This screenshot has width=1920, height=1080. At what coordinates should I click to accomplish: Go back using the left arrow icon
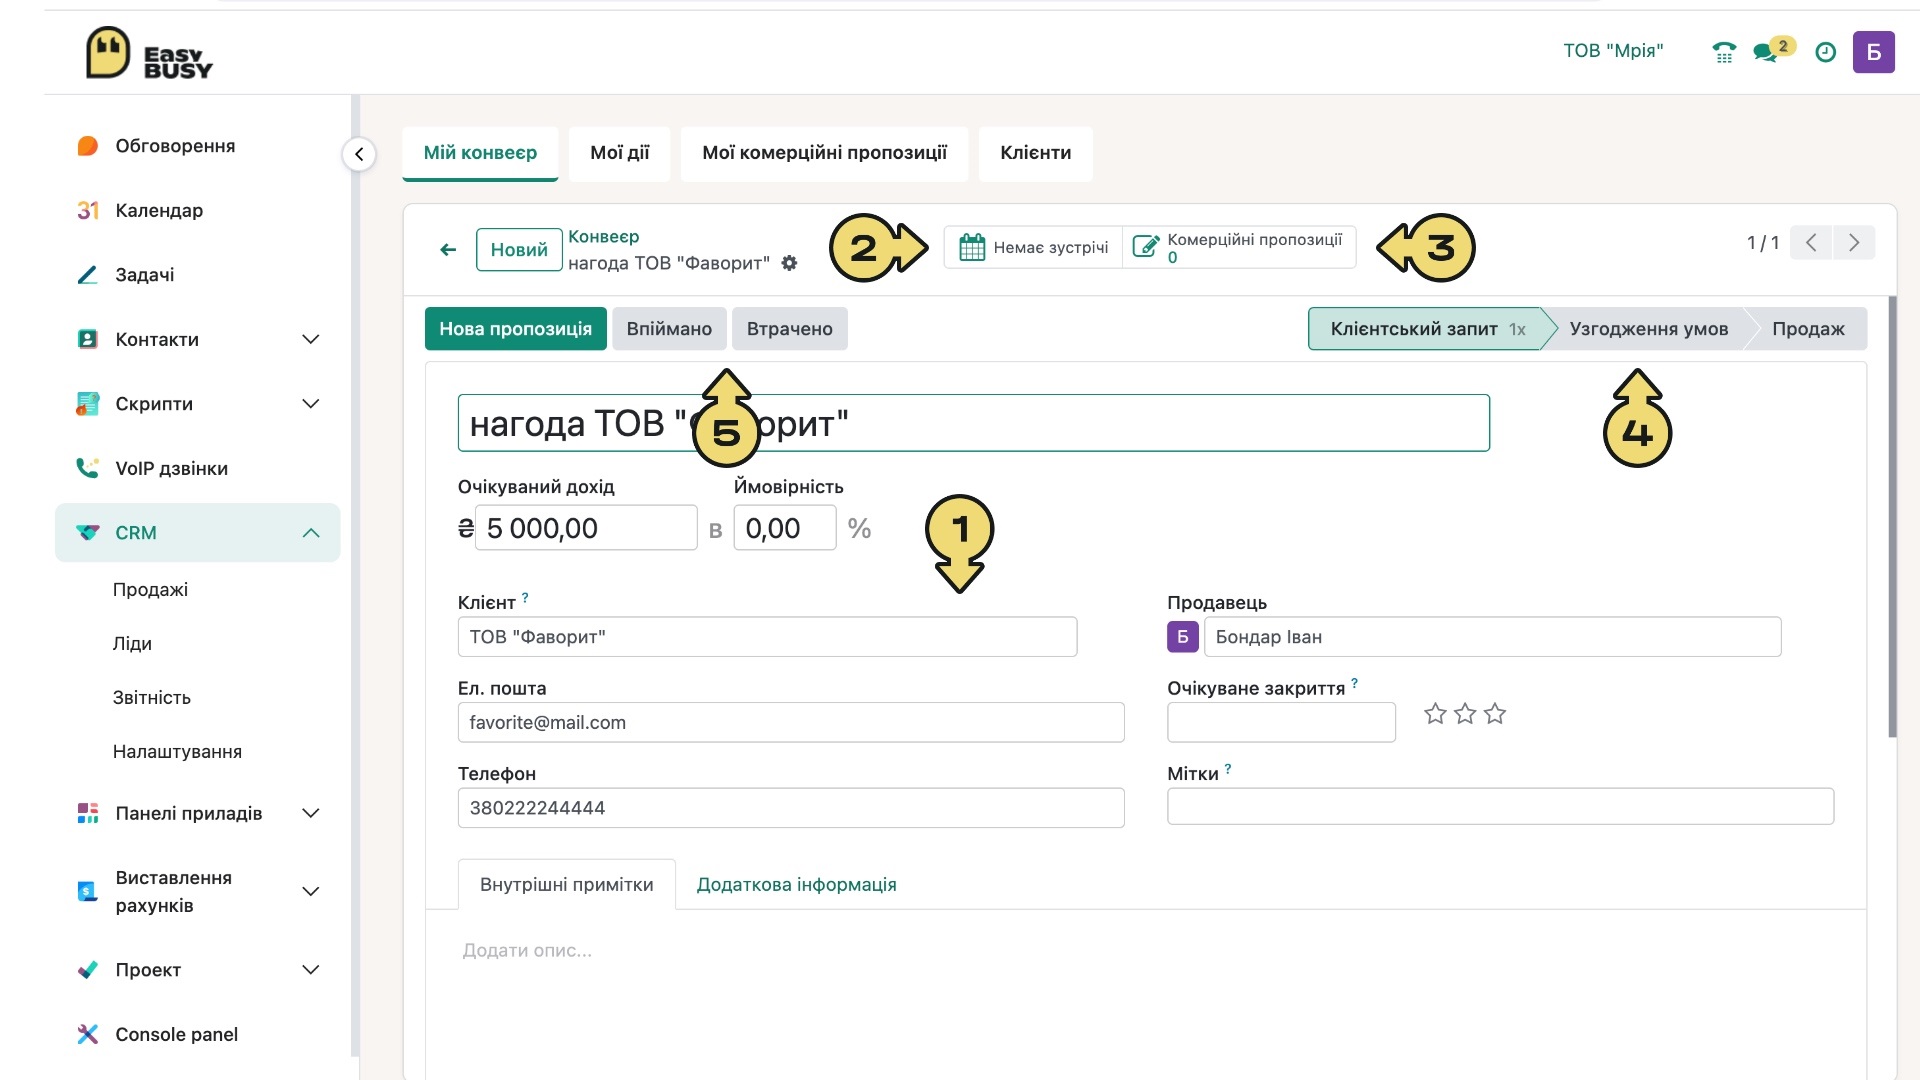point(448,250)
